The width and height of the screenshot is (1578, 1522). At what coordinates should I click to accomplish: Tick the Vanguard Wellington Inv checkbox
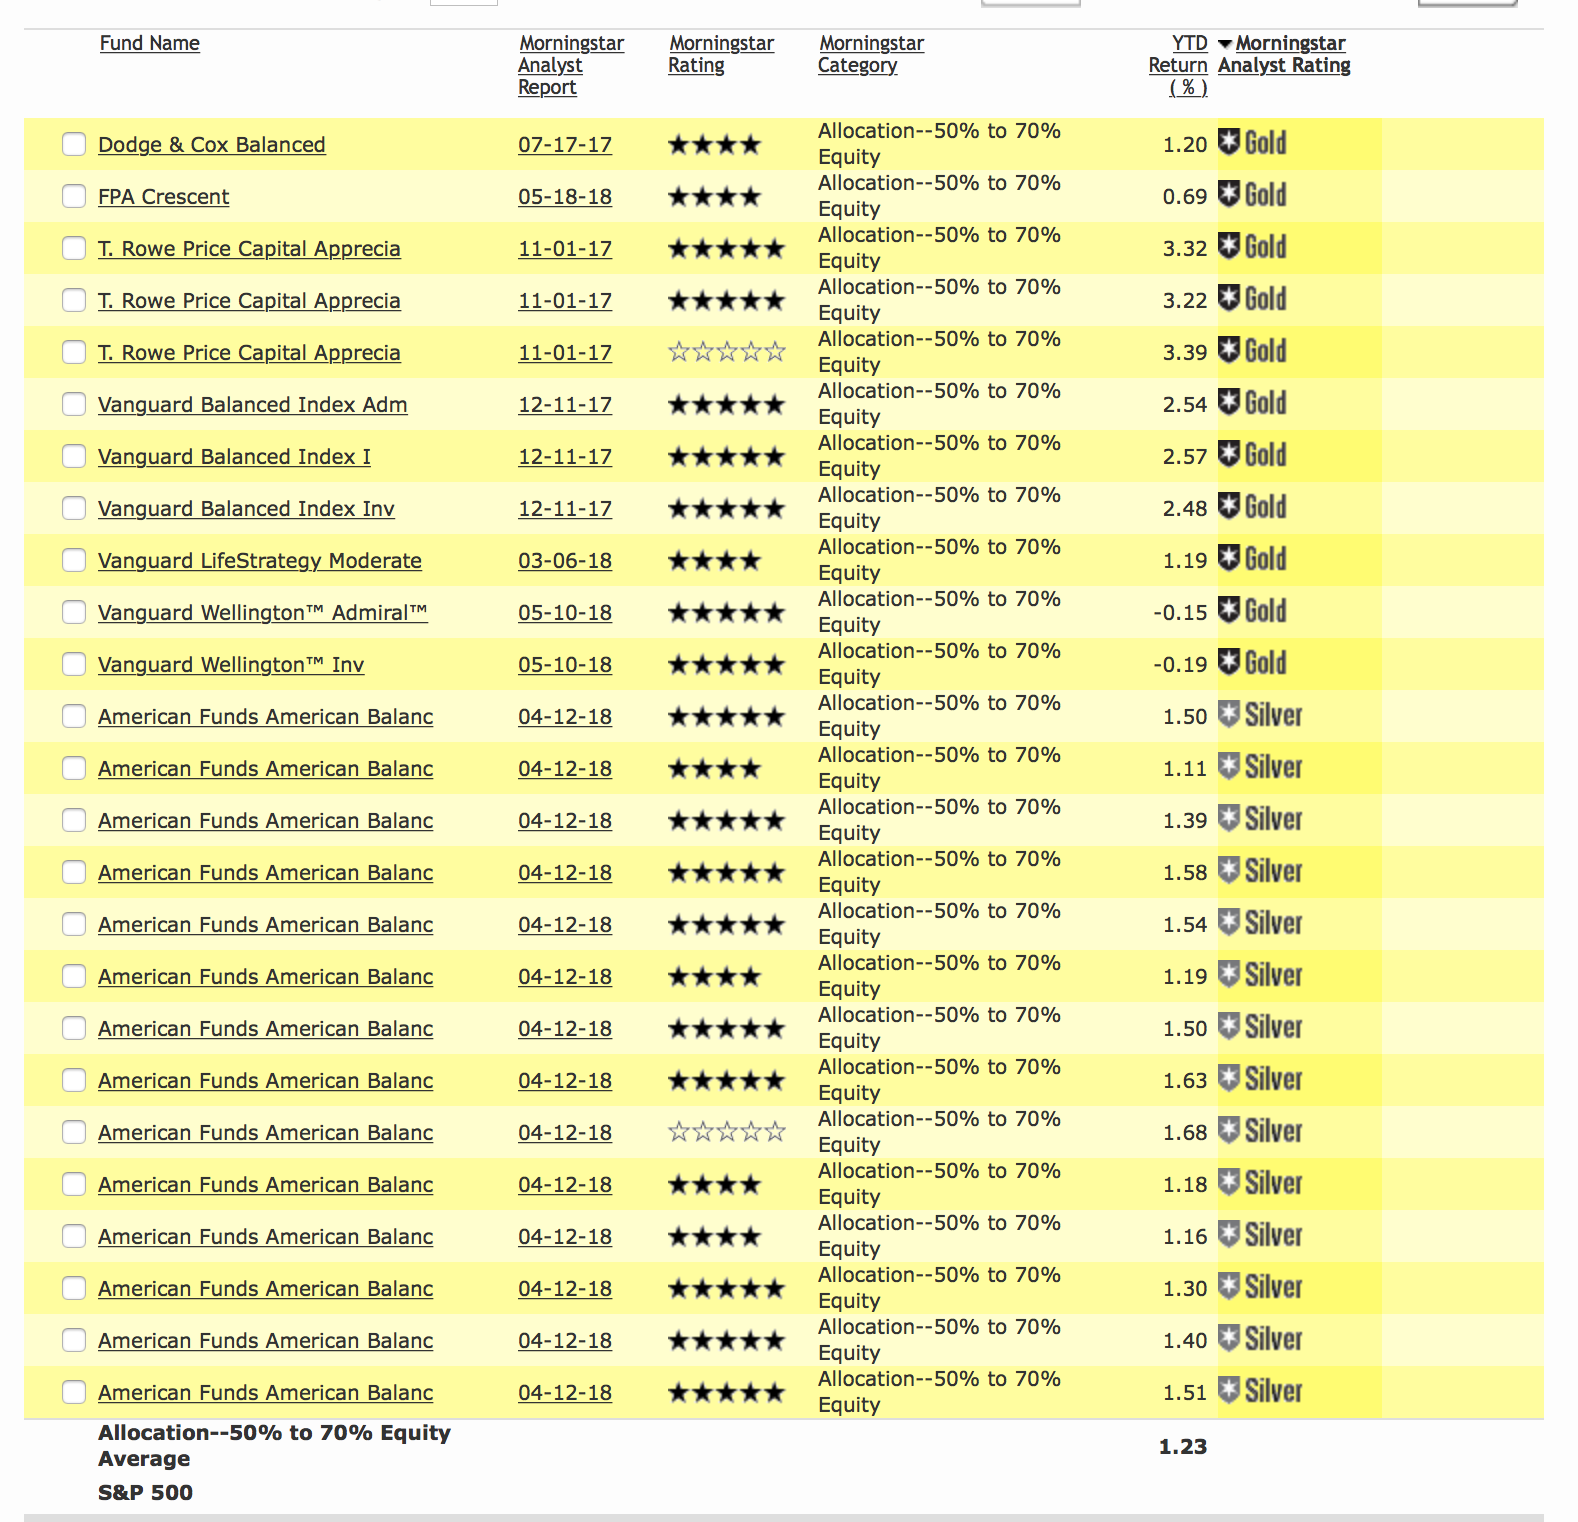click(x=74, y=664)
